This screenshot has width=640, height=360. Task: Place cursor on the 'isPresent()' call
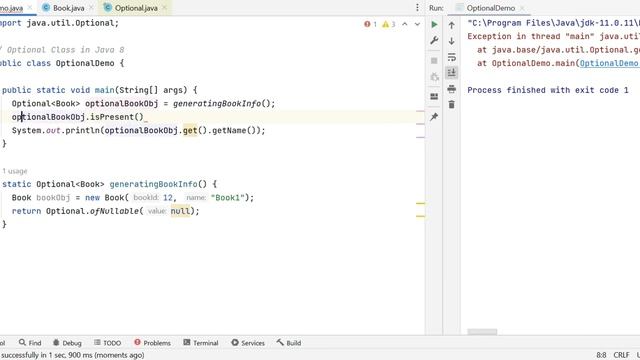117,117
